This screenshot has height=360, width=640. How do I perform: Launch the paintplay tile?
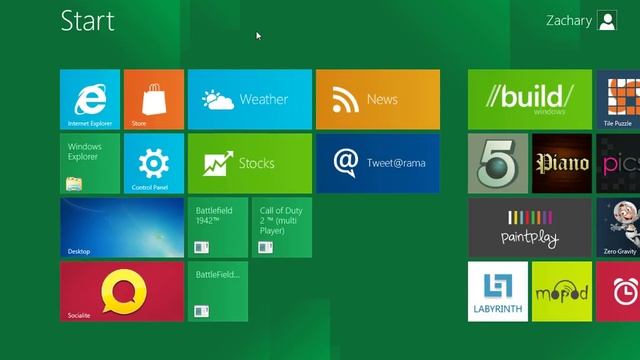530,227
